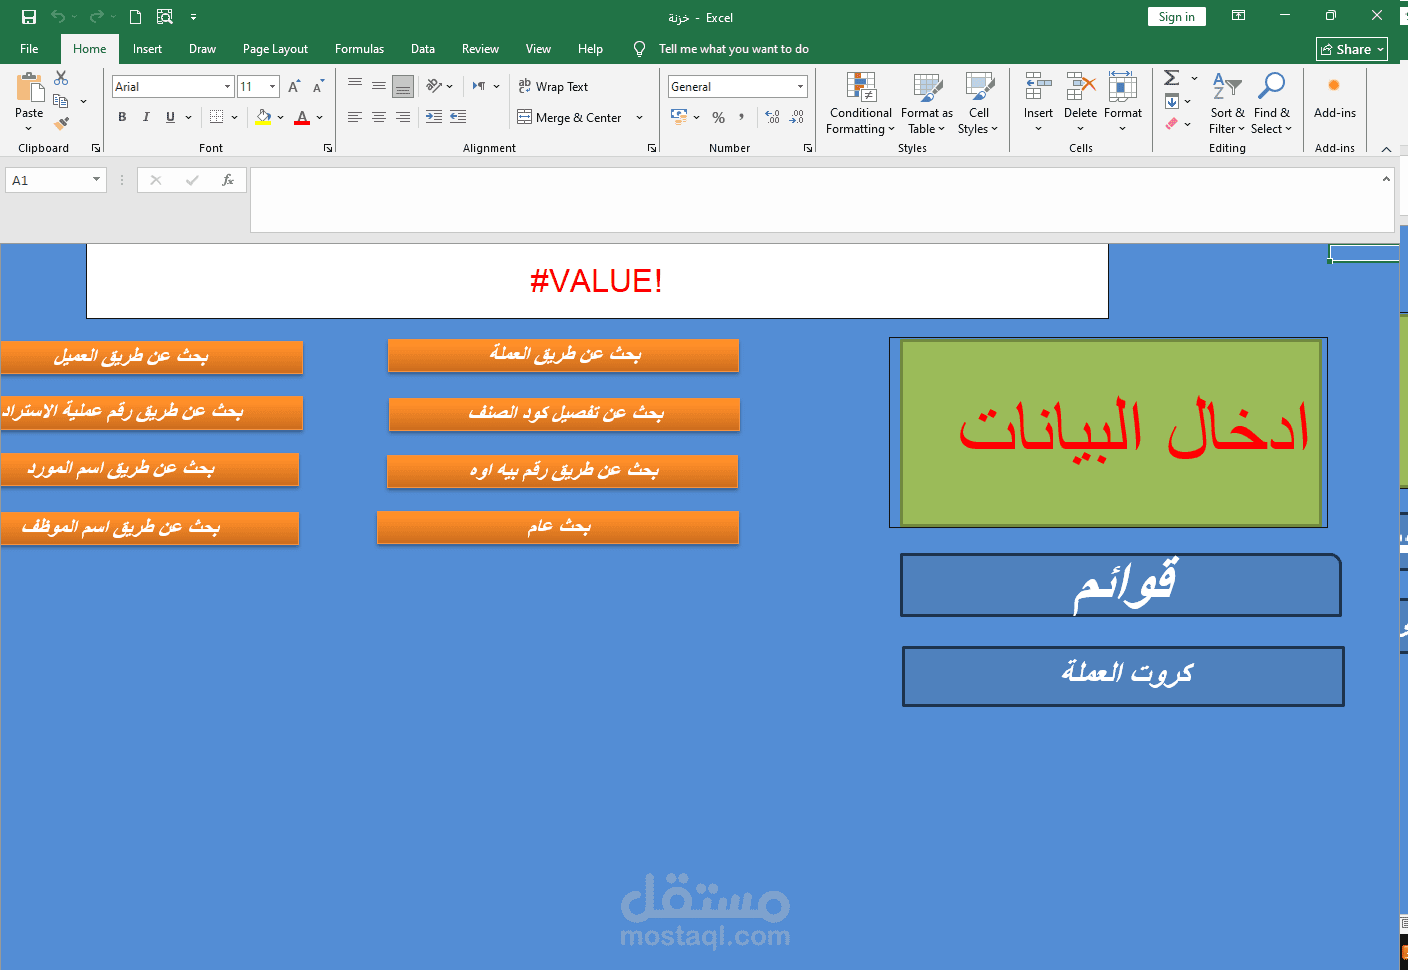The height and width of the screenshot is (970, 1412).
Task: Switch to the Page Layout tab
Action: pyautogui.click(x=275, y=49)
